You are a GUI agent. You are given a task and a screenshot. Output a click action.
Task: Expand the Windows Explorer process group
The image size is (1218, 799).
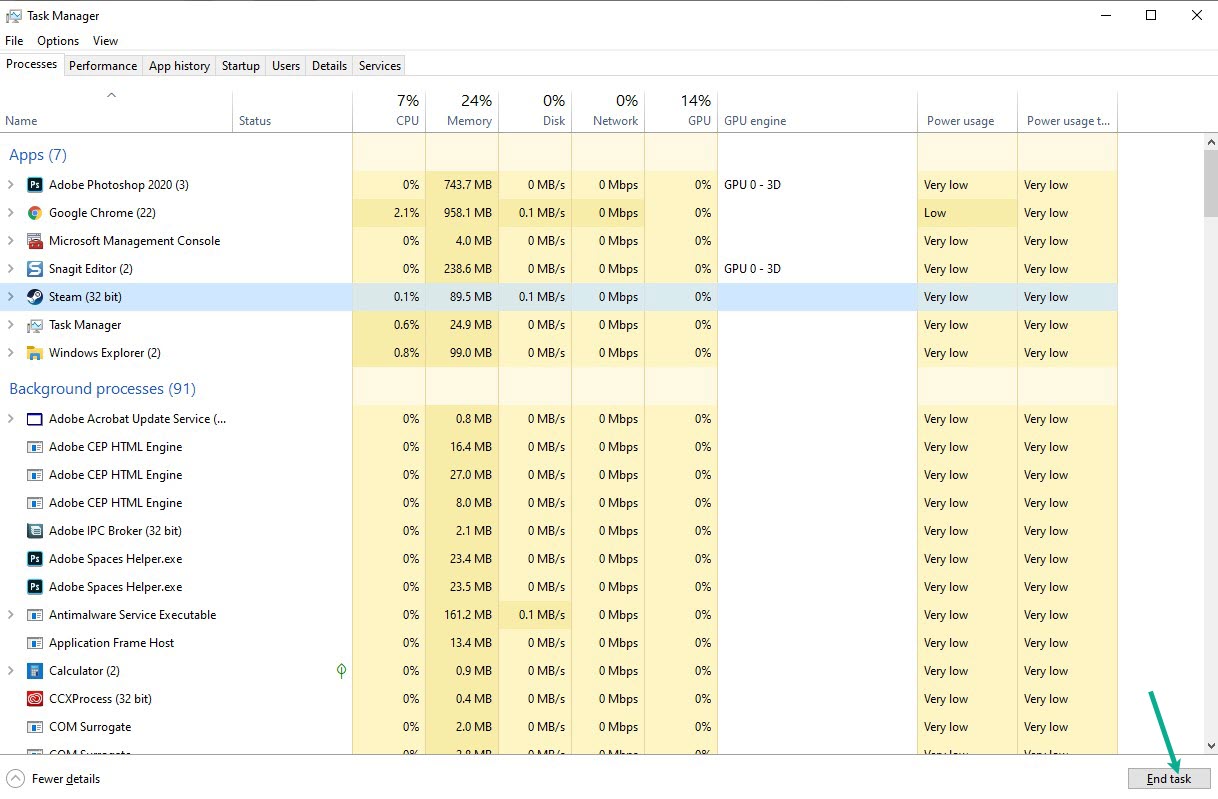pos(11,353)
